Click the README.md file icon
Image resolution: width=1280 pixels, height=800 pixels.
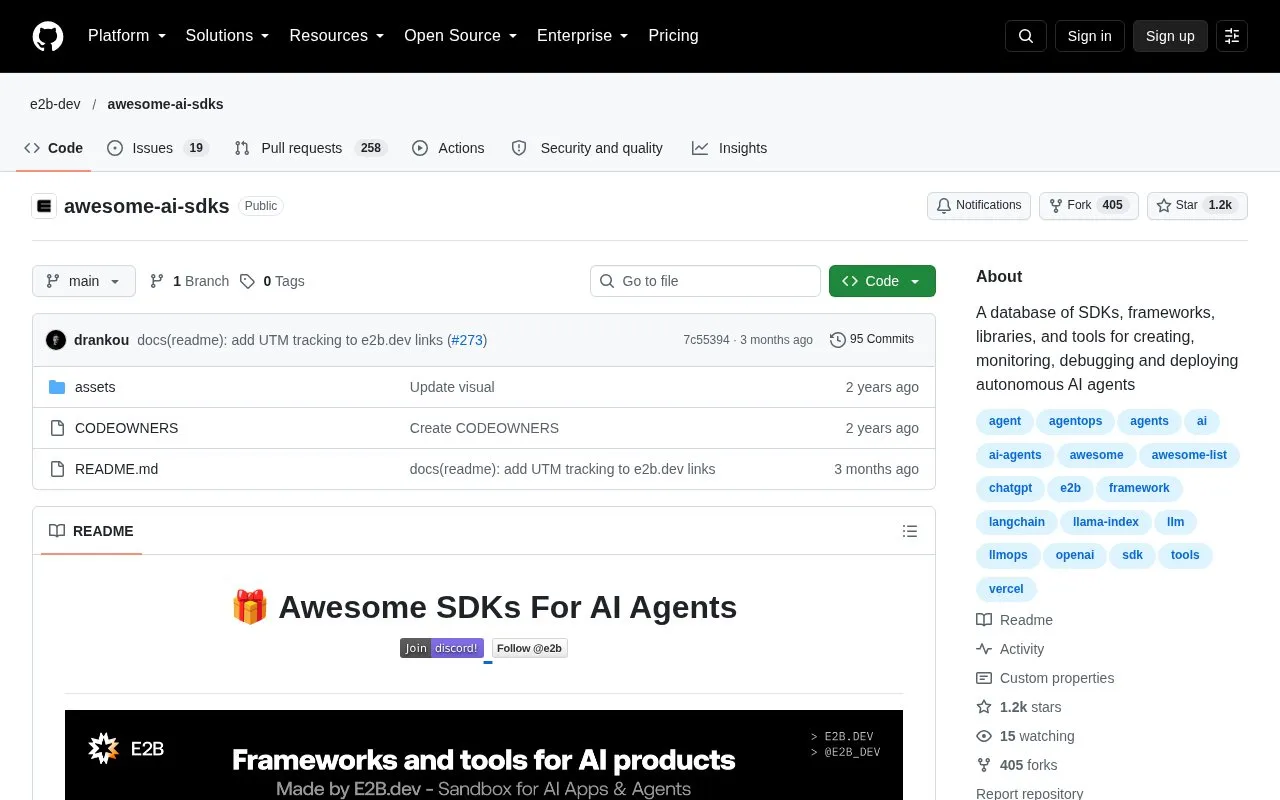[x=57, y=469]
